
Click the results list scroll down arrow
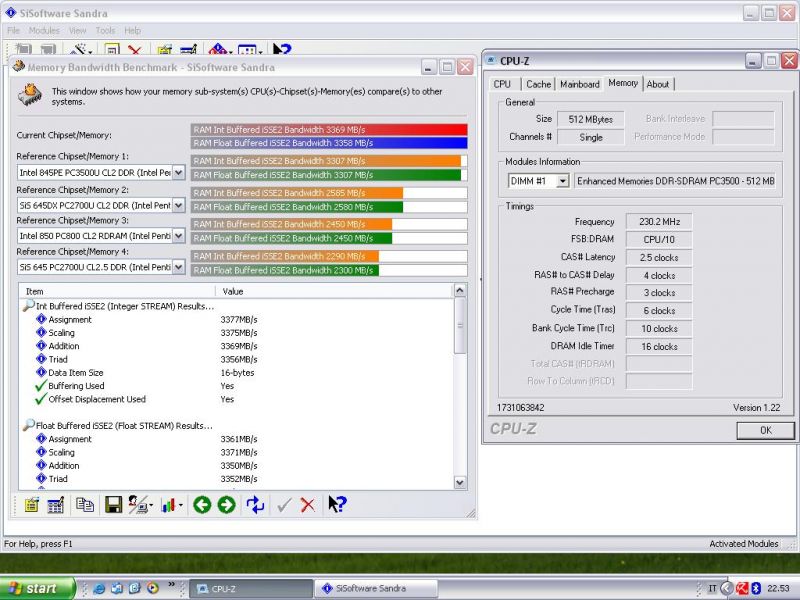460,482
